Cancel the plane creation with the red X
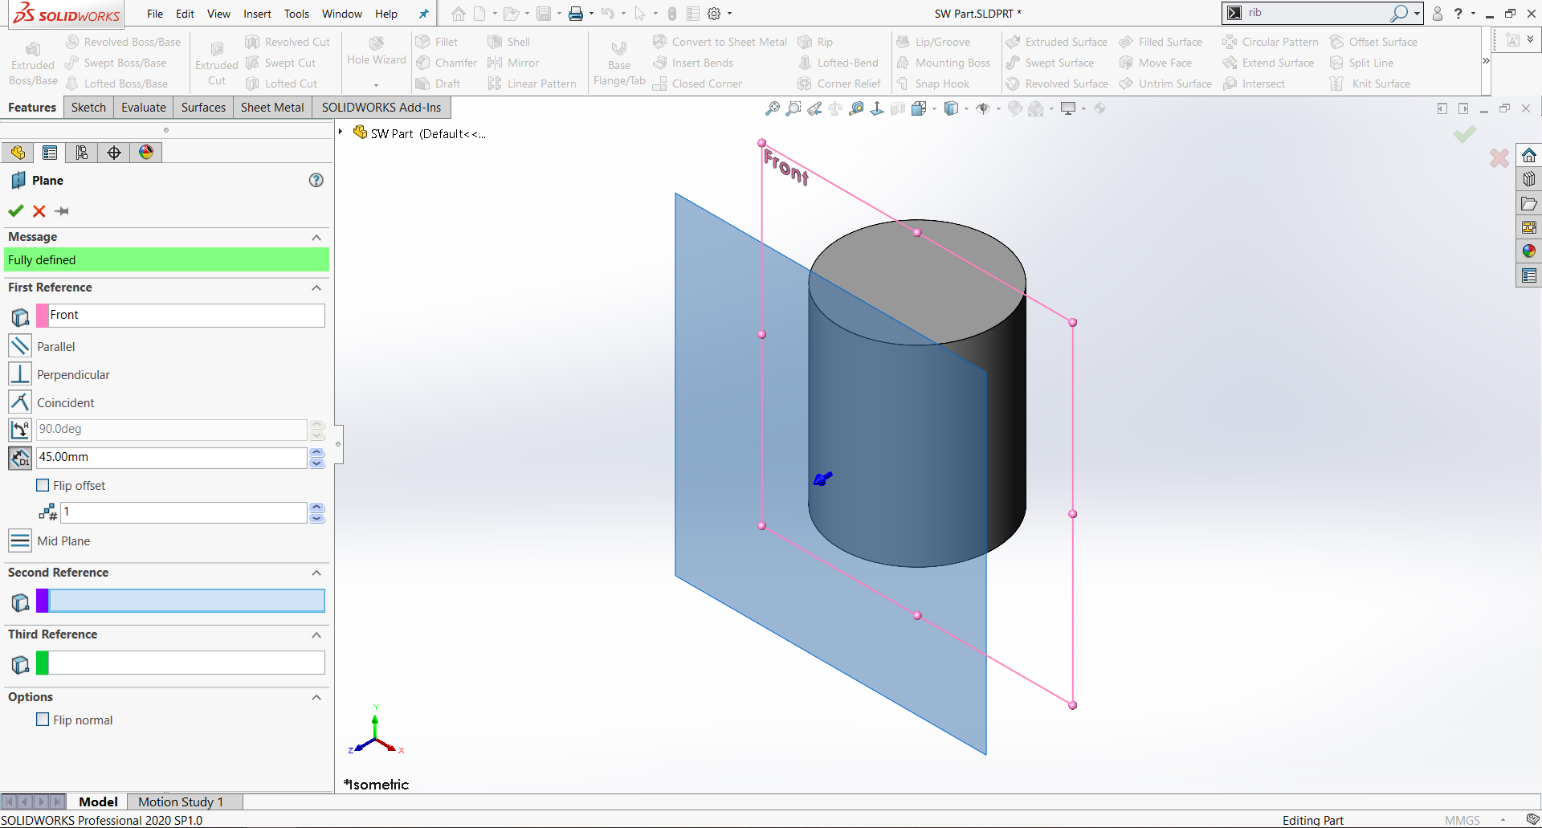 [x=38, y=211]
